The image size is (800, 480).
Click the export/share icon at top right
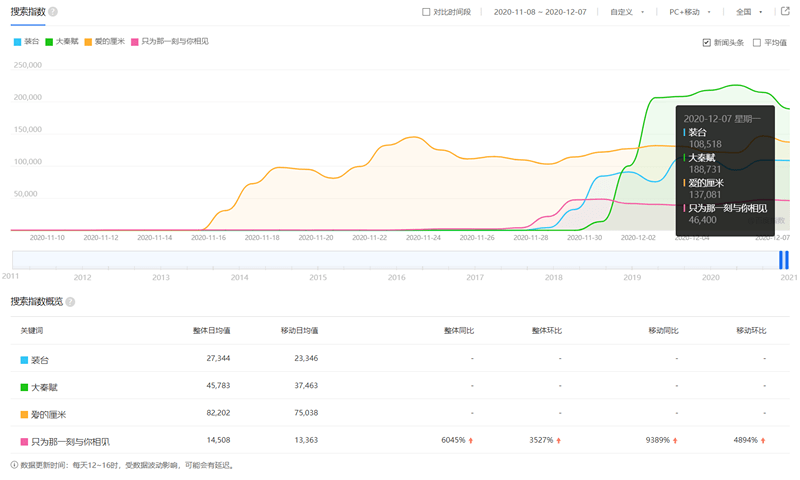pyautogui.click(x=785, y=11)
